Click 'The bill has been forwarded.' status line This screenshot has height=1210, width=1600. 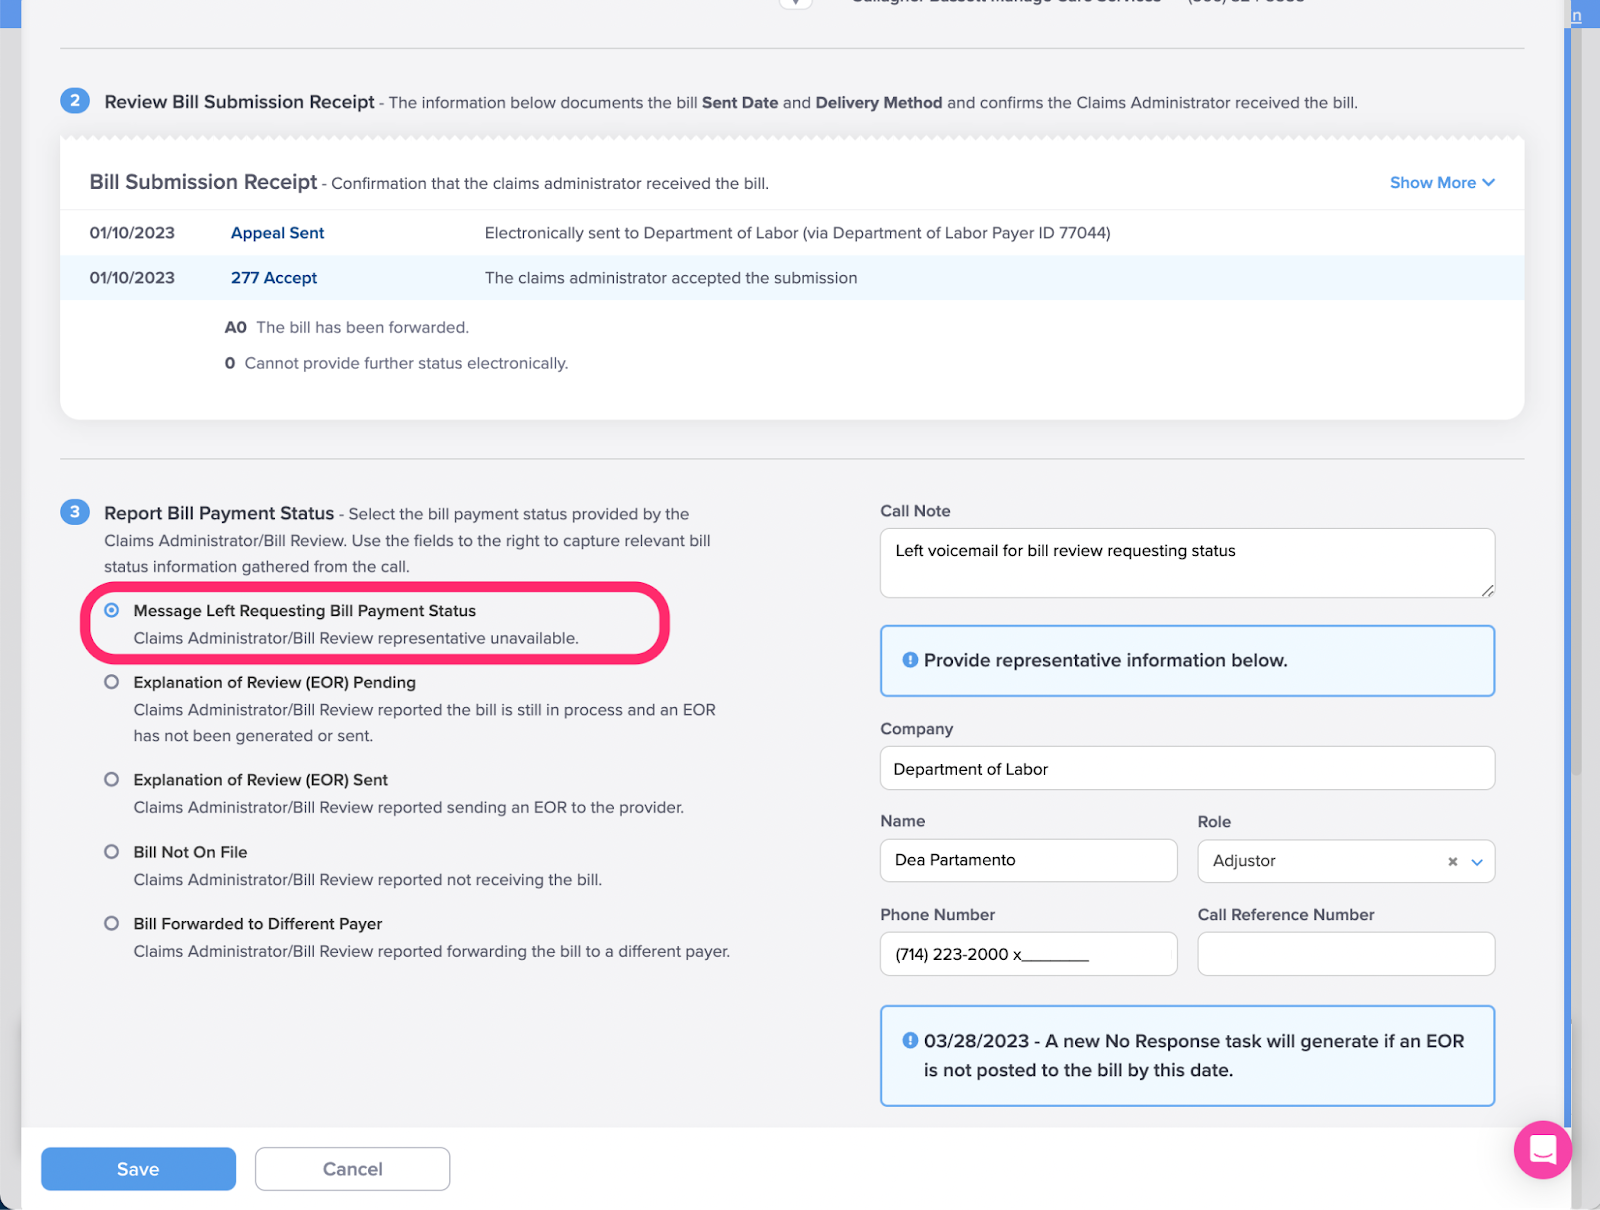[x=362, y=327]
